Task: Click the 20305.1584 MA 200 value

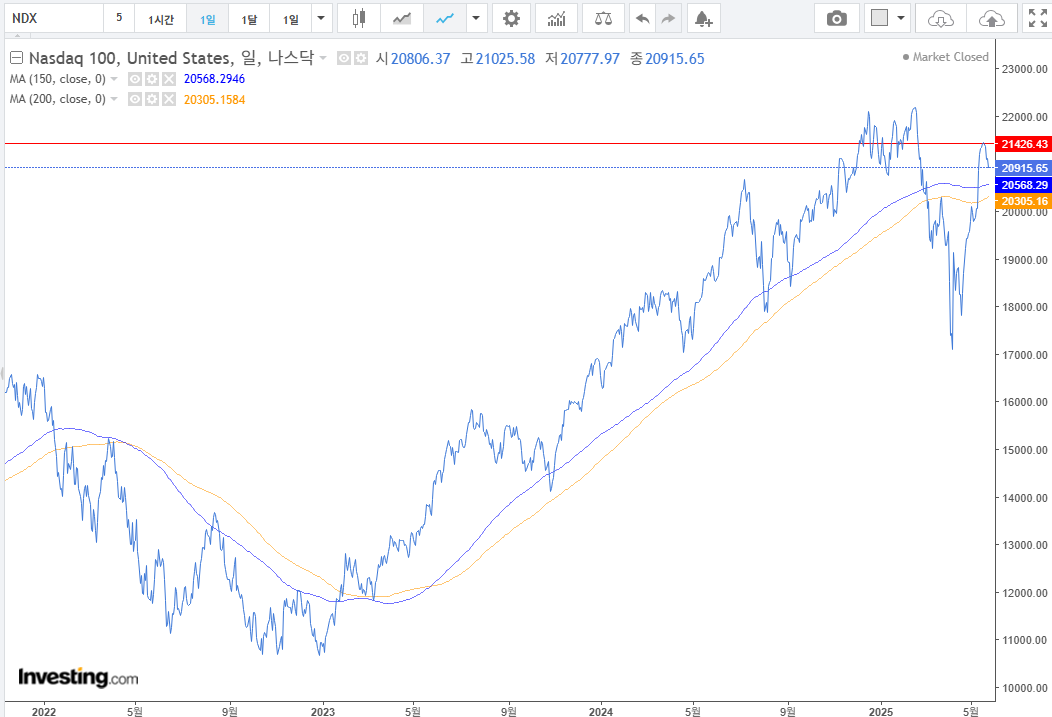Action: (x=215, y=100)
